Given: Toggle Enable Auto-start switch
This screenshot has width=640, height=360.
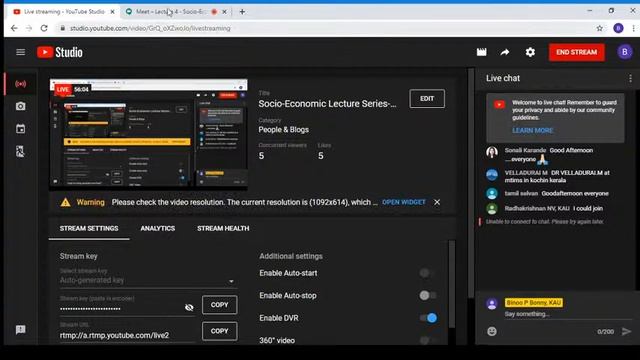Looking at the screenshot, I should coord(428,273).
